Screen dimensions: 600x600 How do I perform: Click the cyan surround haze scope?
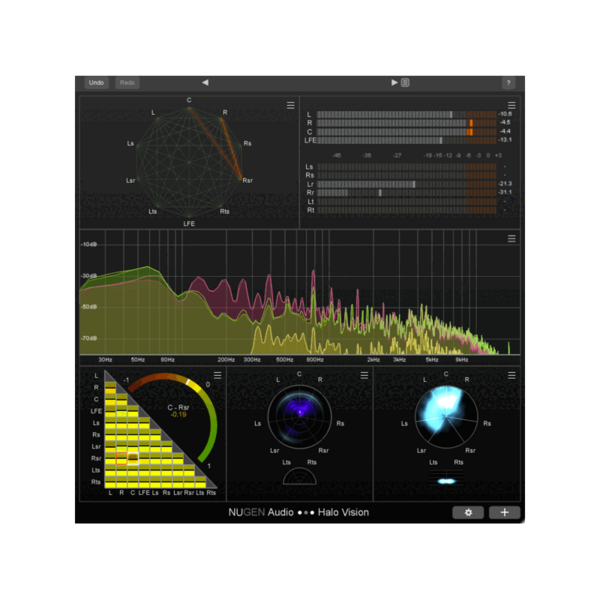point(446,417)
